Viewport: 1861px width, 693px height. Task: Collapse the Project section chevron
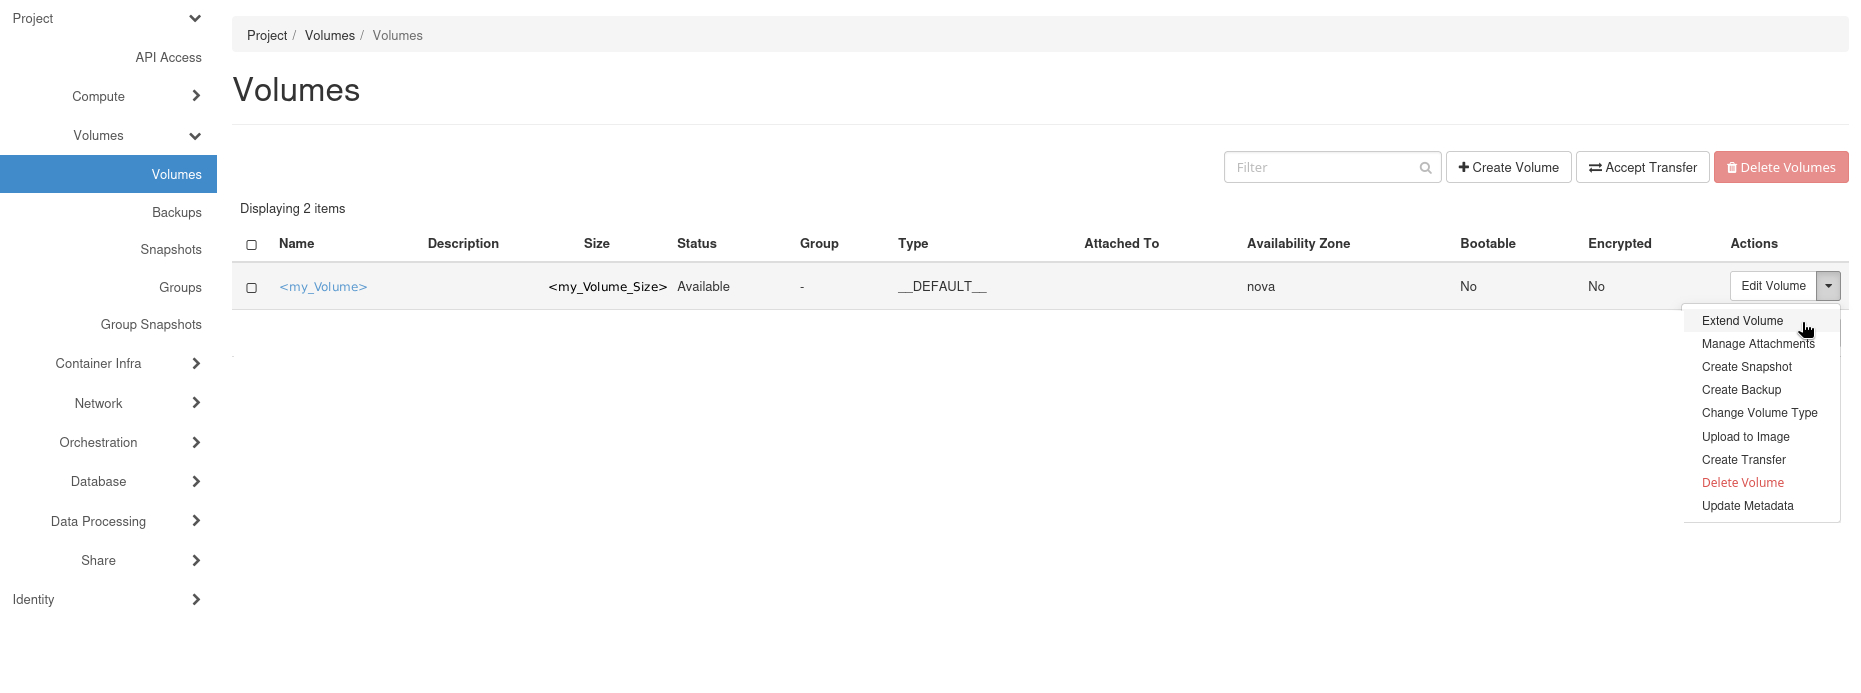point(195,19)
